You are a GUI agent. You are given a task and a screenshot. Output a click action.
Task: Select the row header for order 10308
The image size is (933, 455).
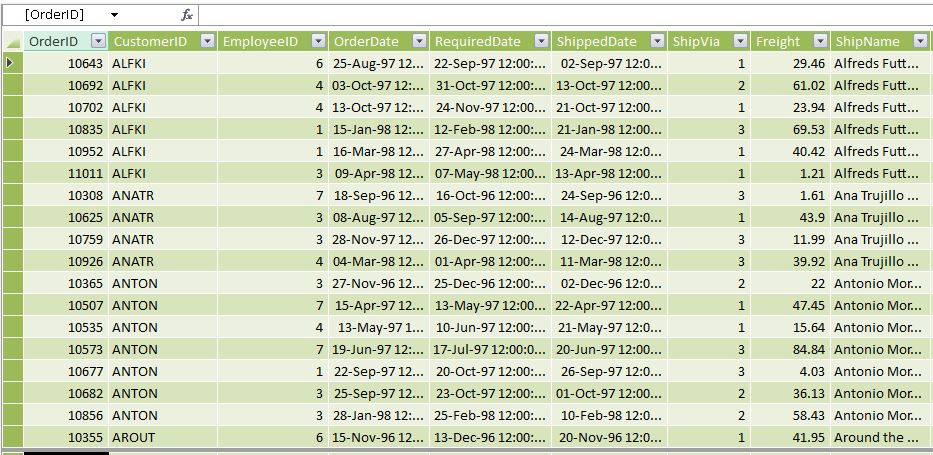(11, 195)
